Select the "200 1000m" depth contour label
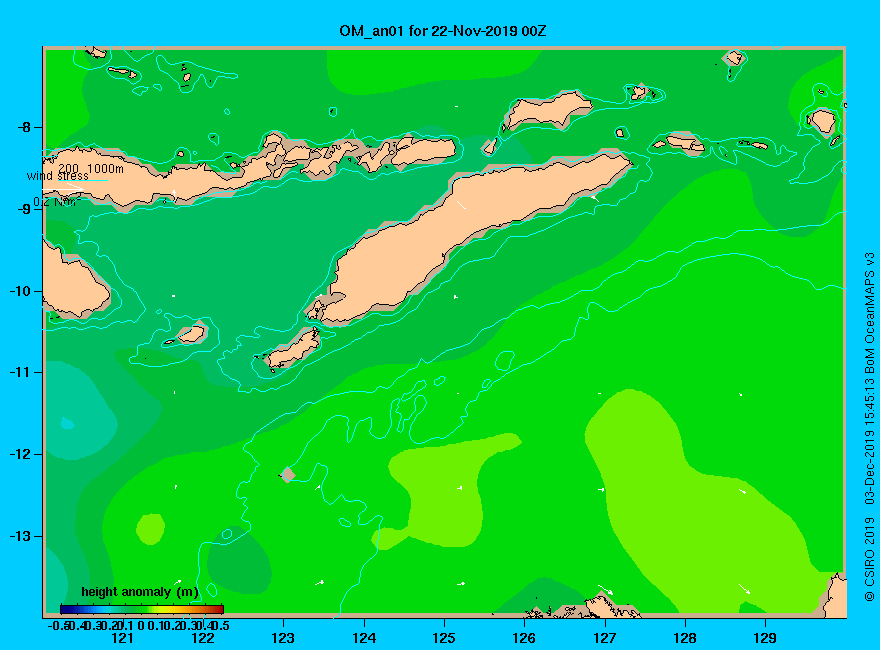 [91, 168]
